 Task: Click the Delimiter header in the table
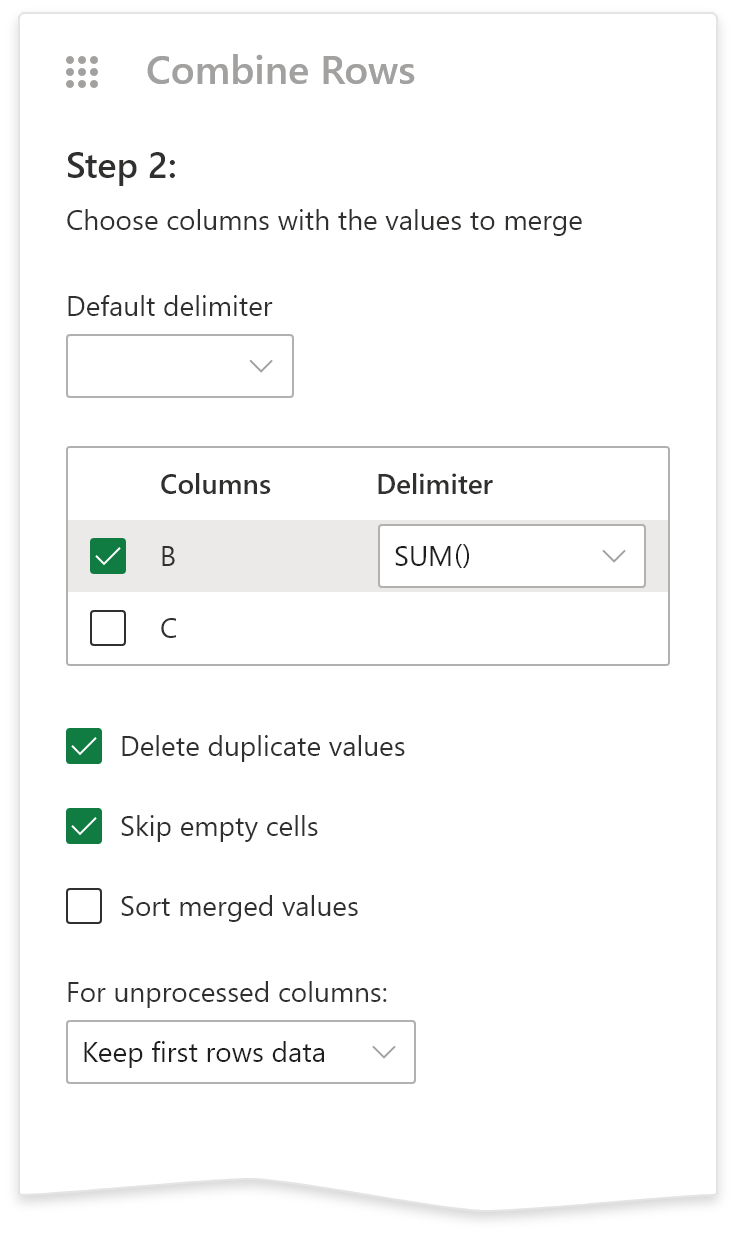(434, 485)
